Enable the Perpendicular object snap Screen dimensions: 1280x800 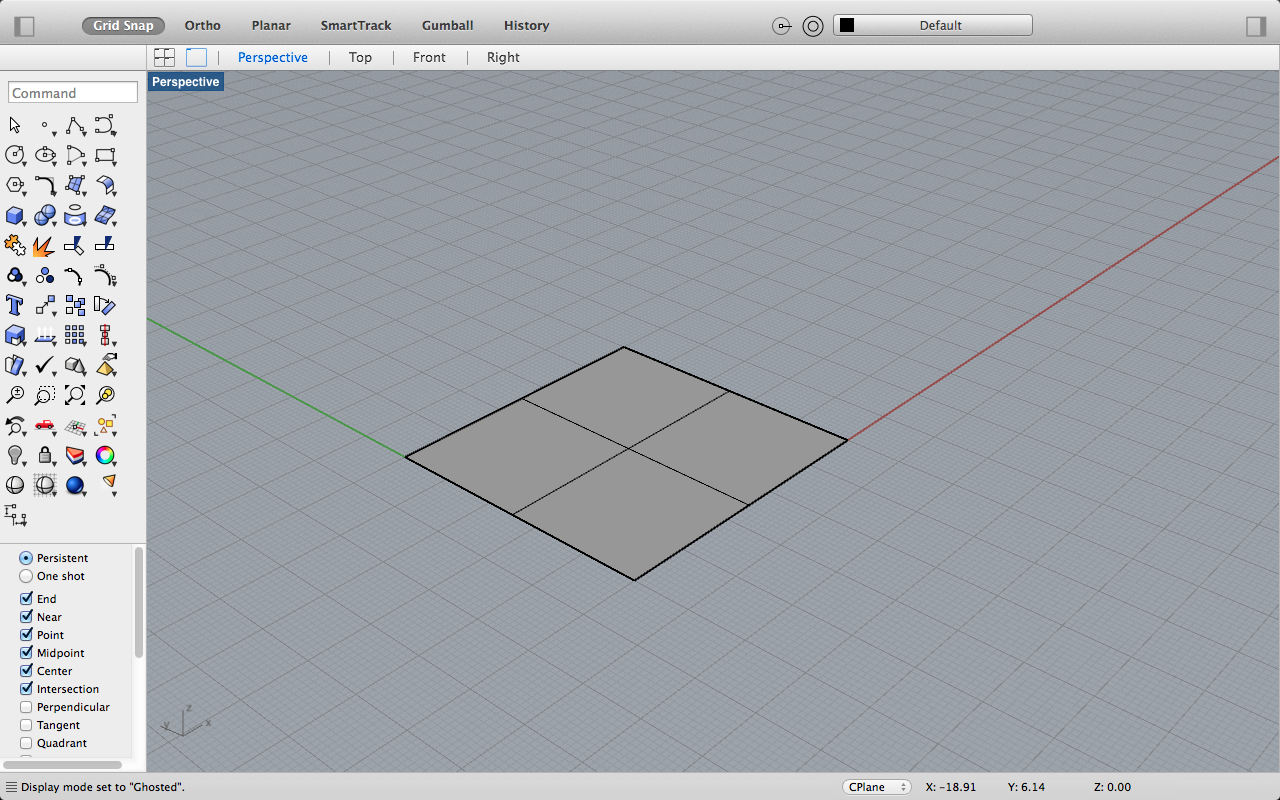[x=26, y=707]
